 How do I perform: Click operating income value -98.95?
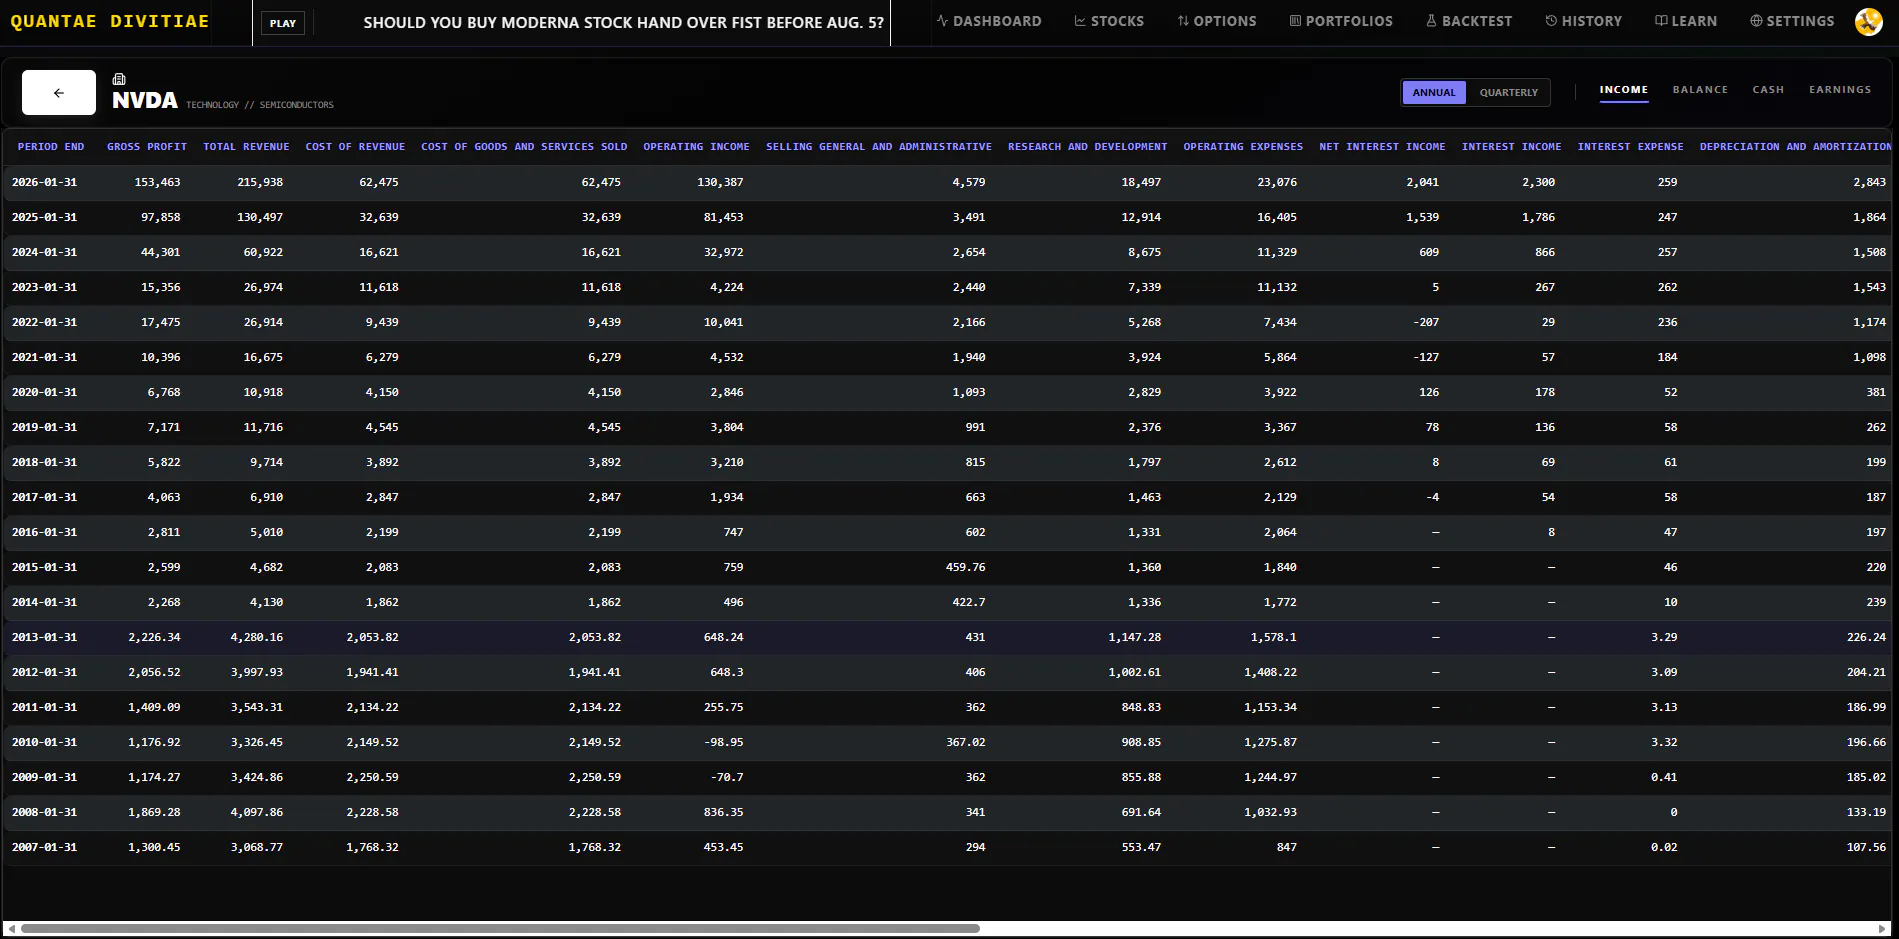[723, 742]
